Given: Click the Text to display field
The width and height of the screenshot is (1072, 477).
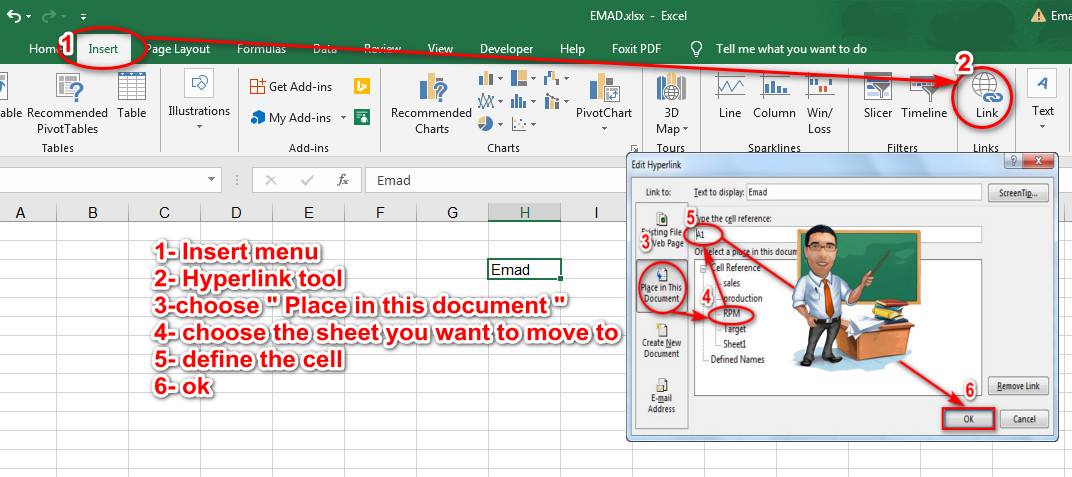Looking at the screenshot, I should [864, 193].
